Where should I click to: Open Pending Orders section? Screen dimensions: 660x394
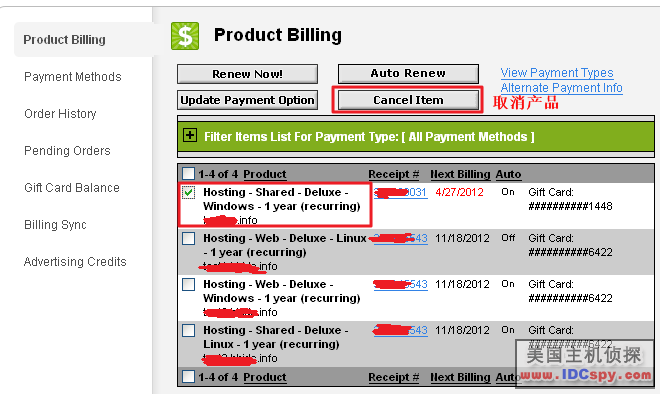point(67,151)
